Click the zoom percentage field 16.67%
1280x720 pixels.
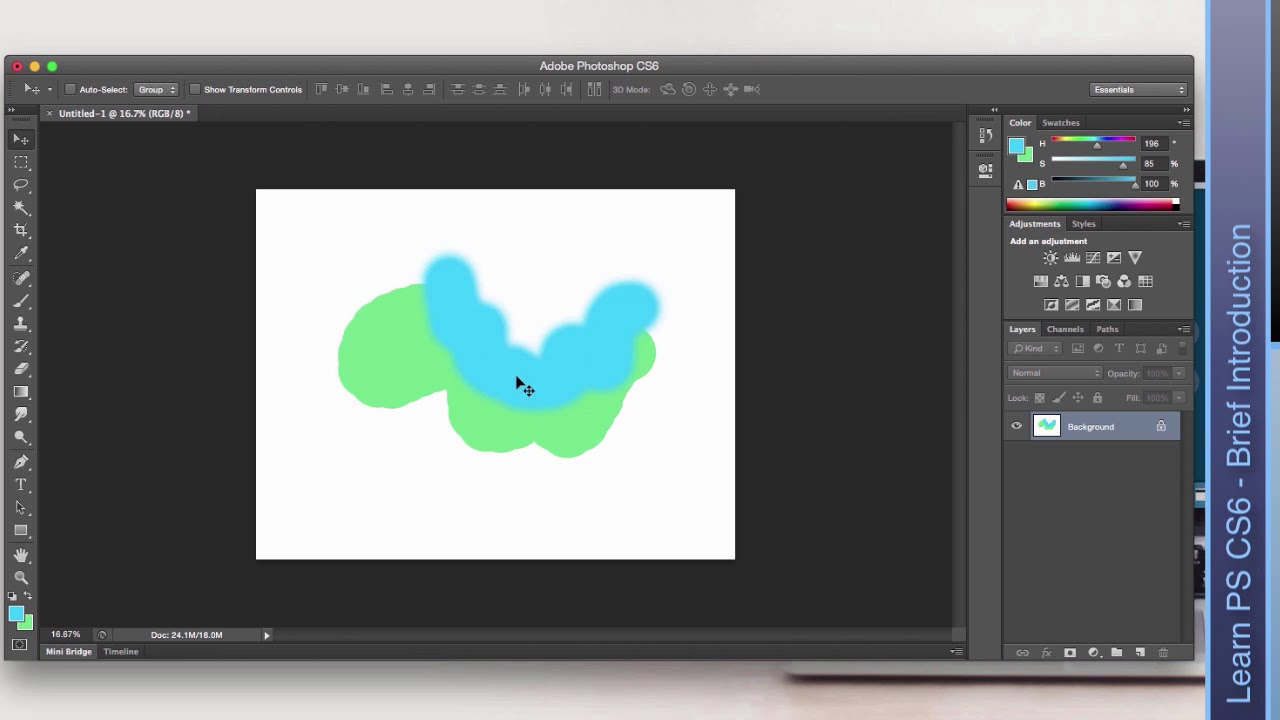click(x=66, y=635)
